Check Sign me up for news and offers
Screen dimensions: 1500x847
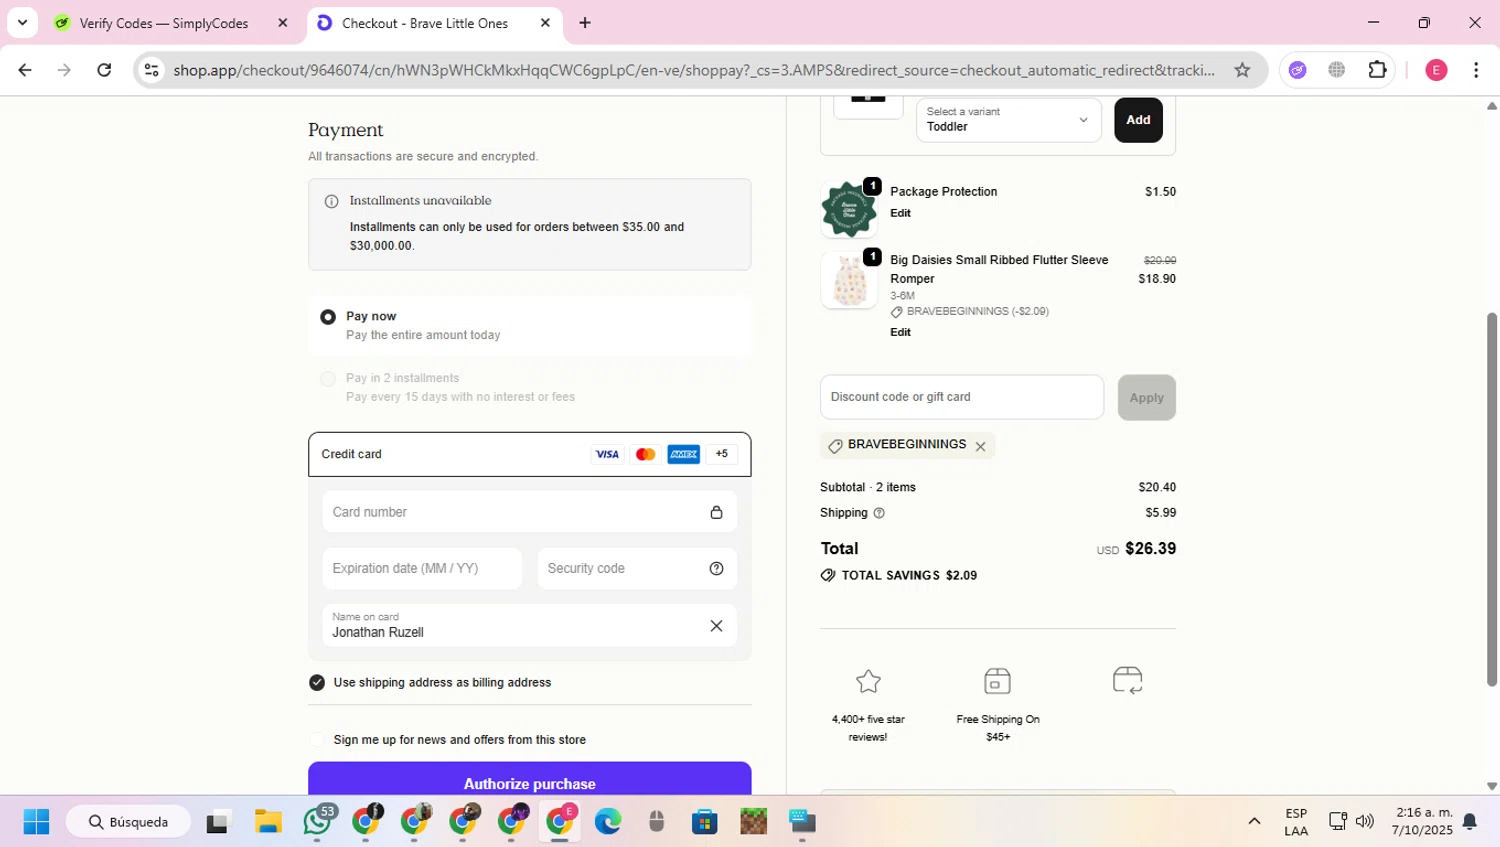tap(317, 740)
